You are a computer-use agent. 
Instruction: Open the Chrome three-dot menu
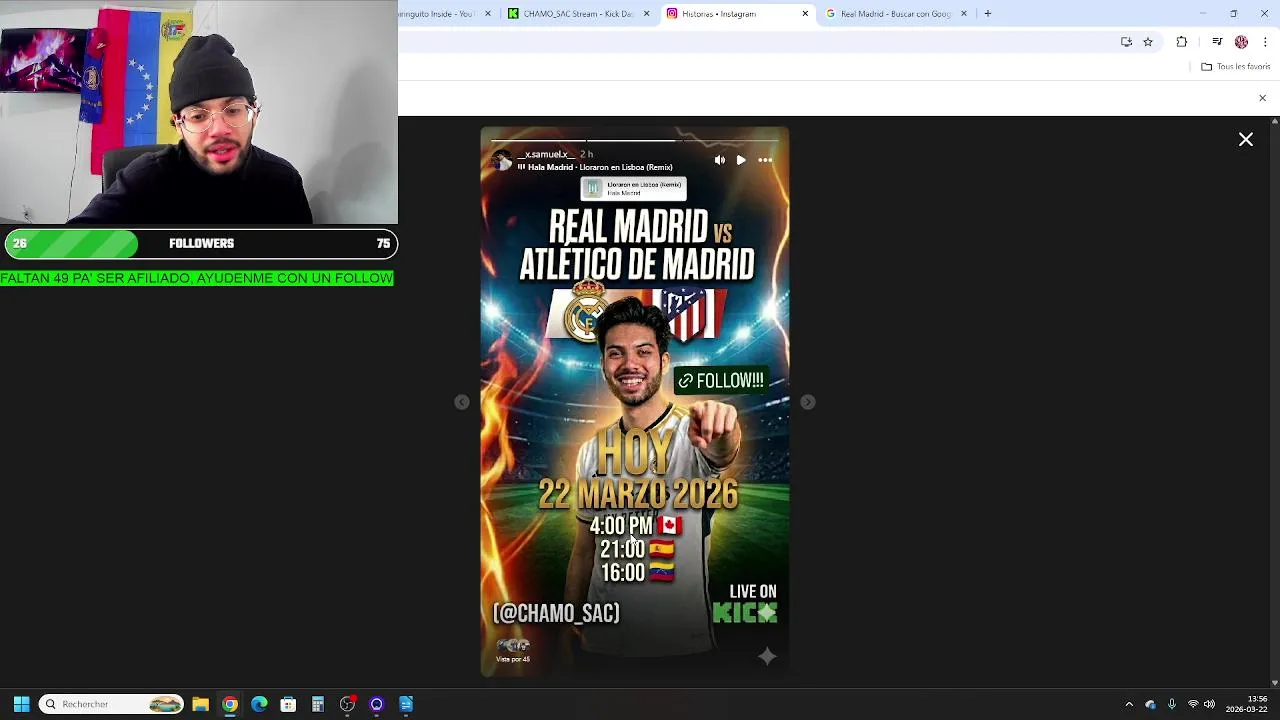1266,42
